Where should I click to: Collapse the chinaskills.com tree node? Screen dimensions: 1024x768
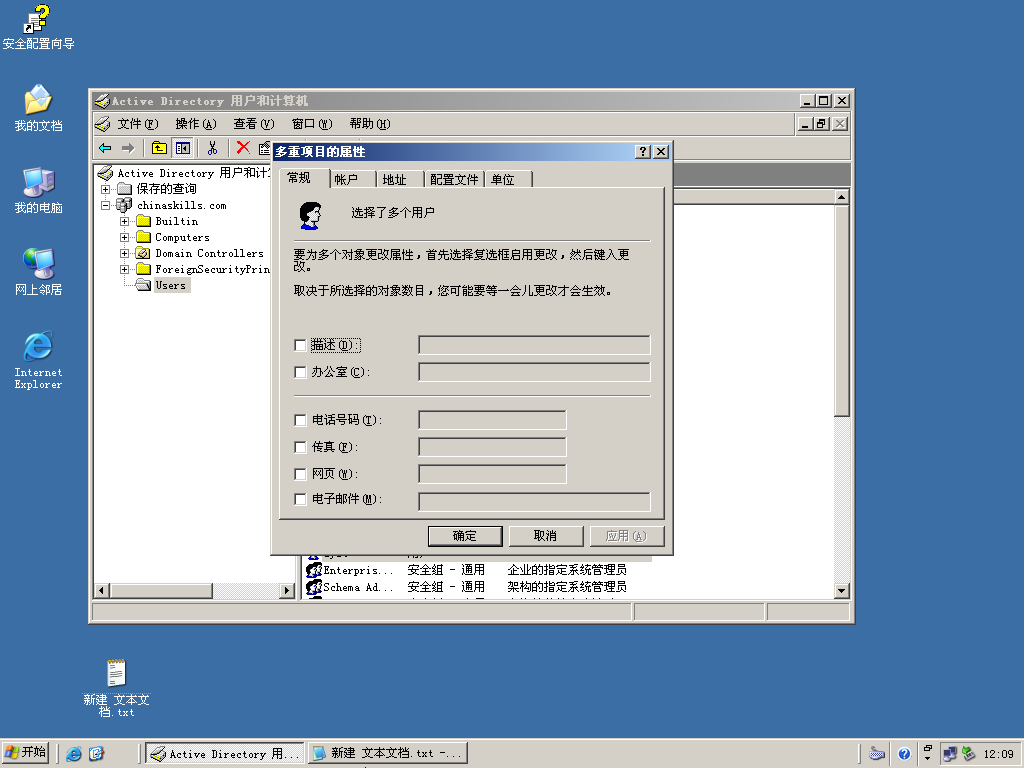click(x=105, y=205)
